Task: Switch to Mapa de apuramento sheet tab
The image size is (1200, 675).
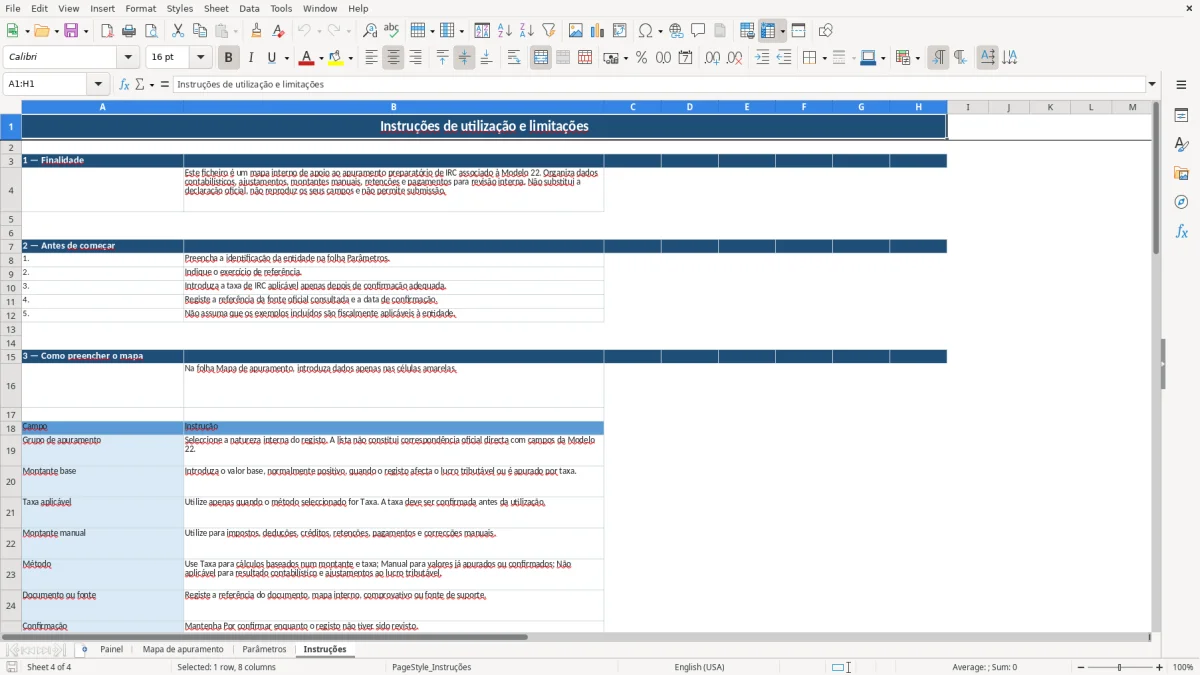Action: click(183, 649)
